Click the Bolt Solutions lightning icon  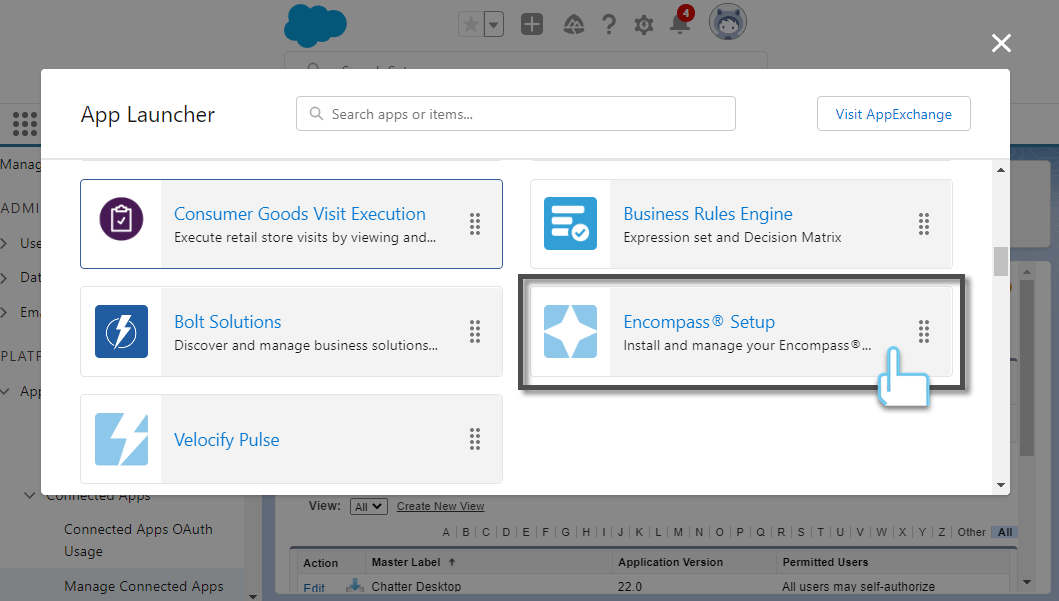coord(122,332)
